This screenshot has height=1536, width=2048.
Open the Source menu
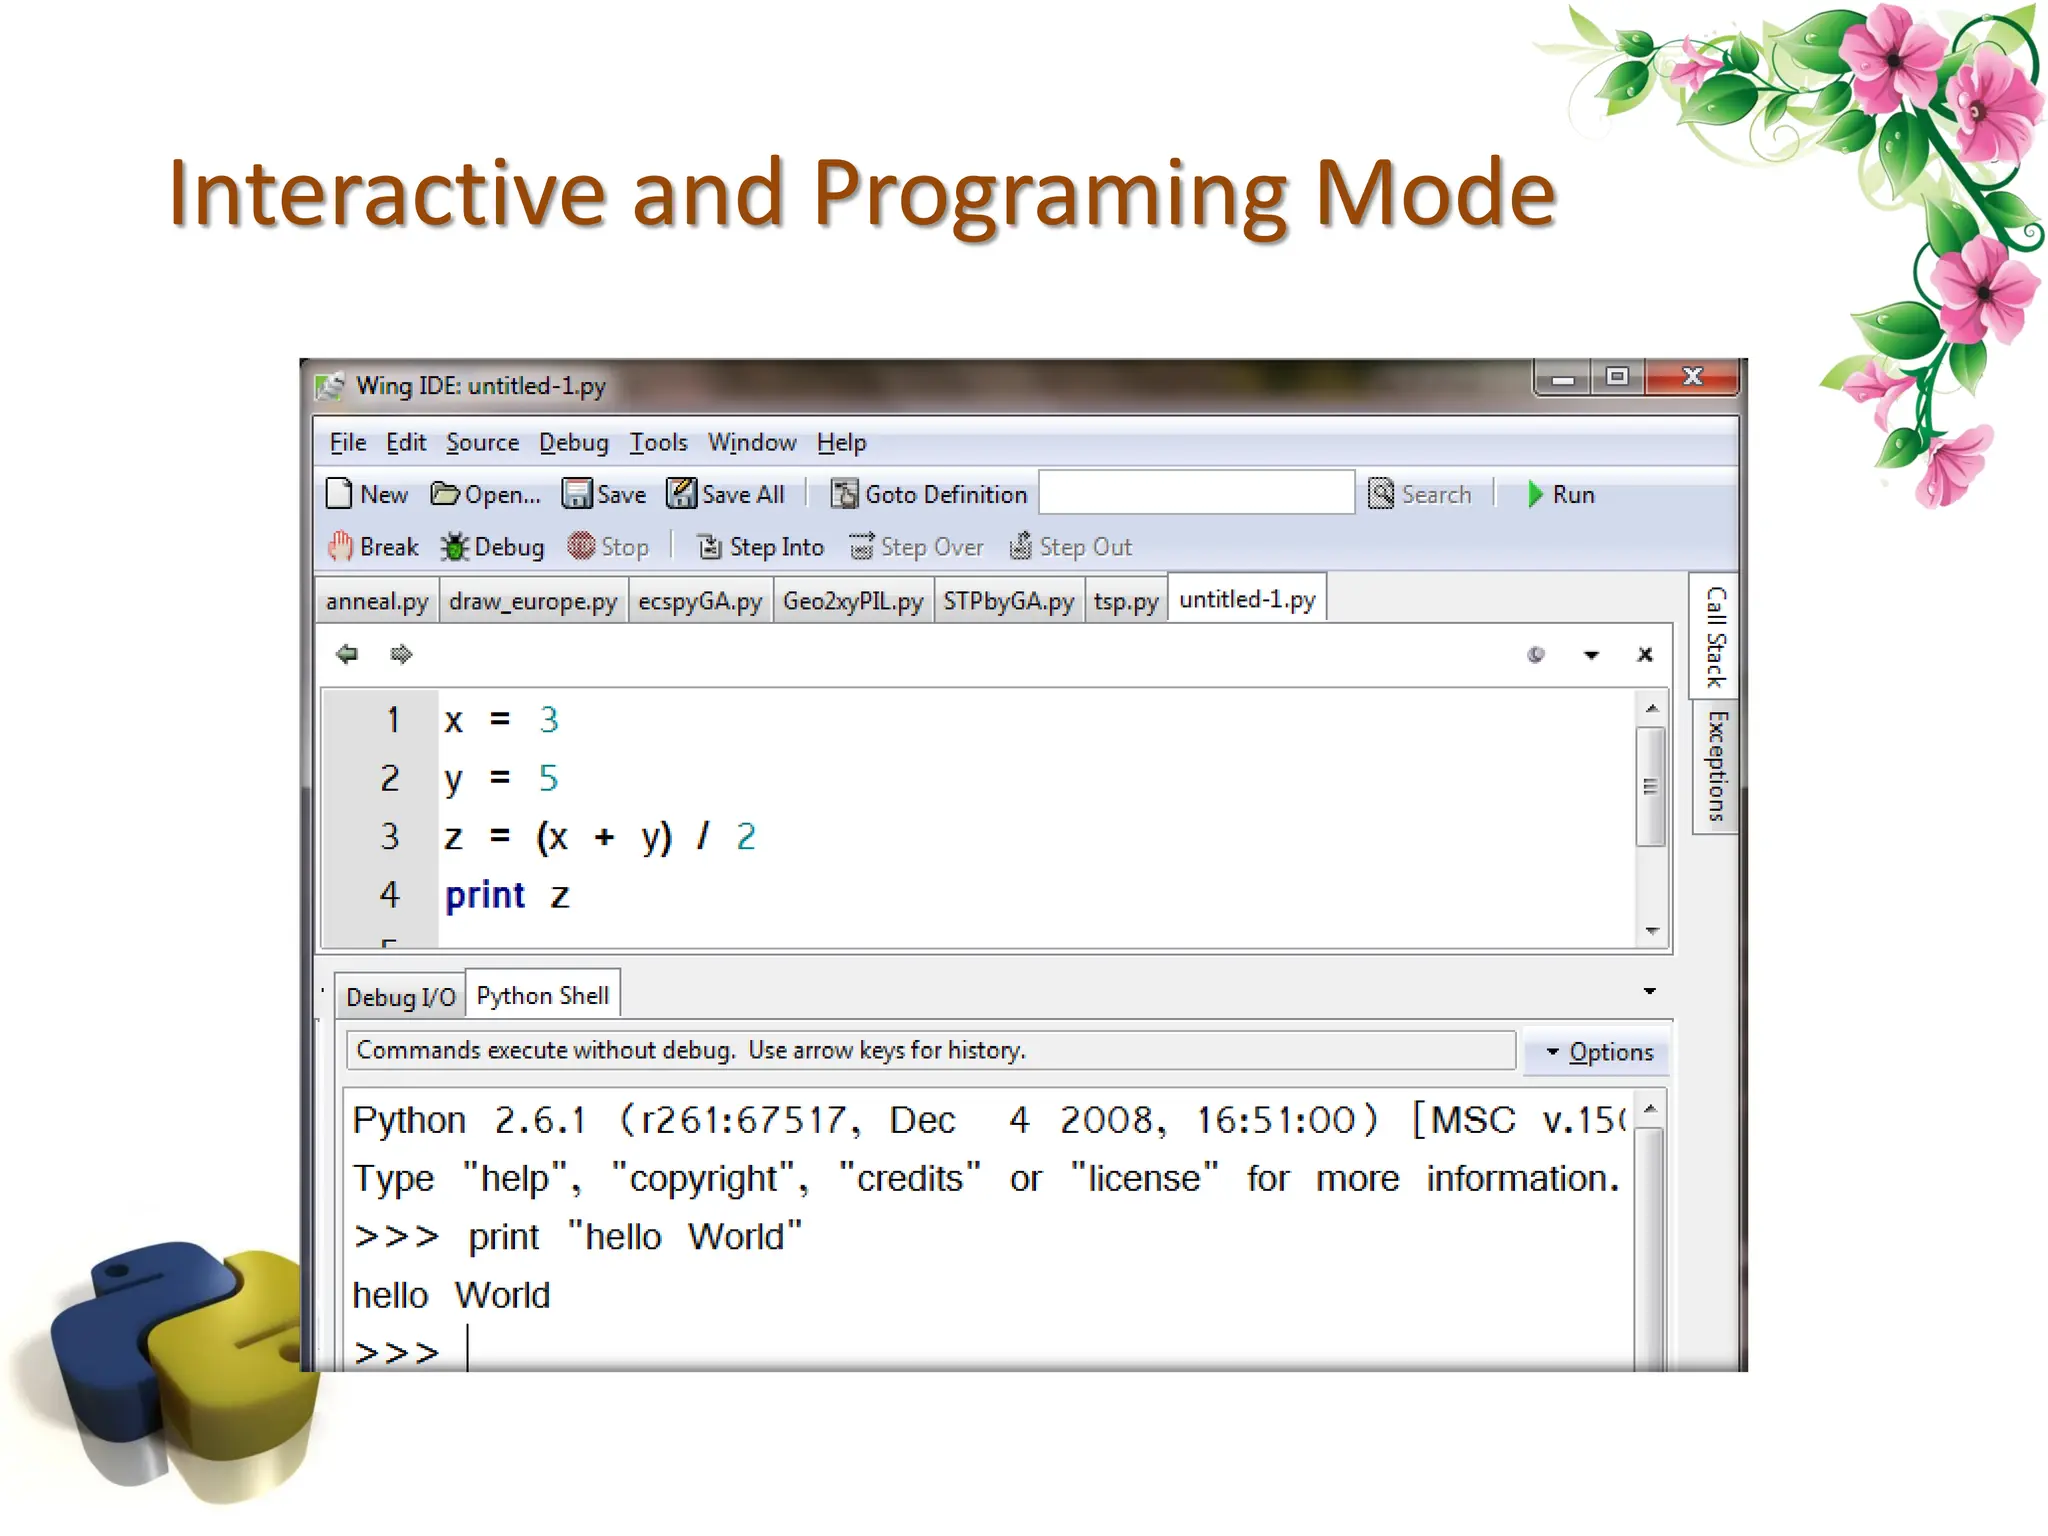point(482,443)
